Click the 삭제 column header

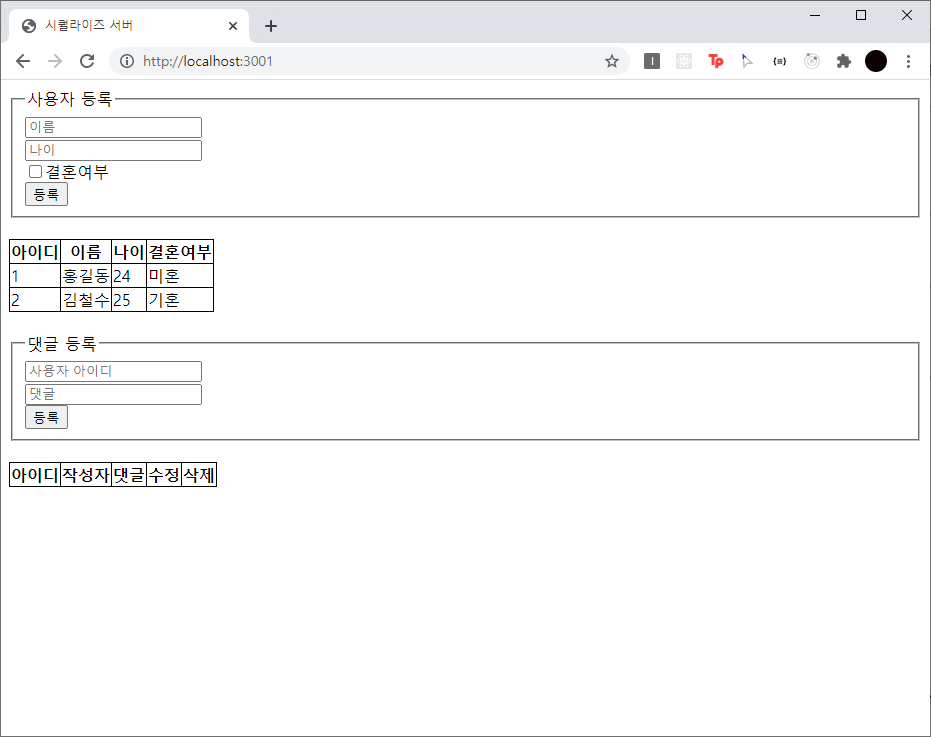click(x=199, y=475)
